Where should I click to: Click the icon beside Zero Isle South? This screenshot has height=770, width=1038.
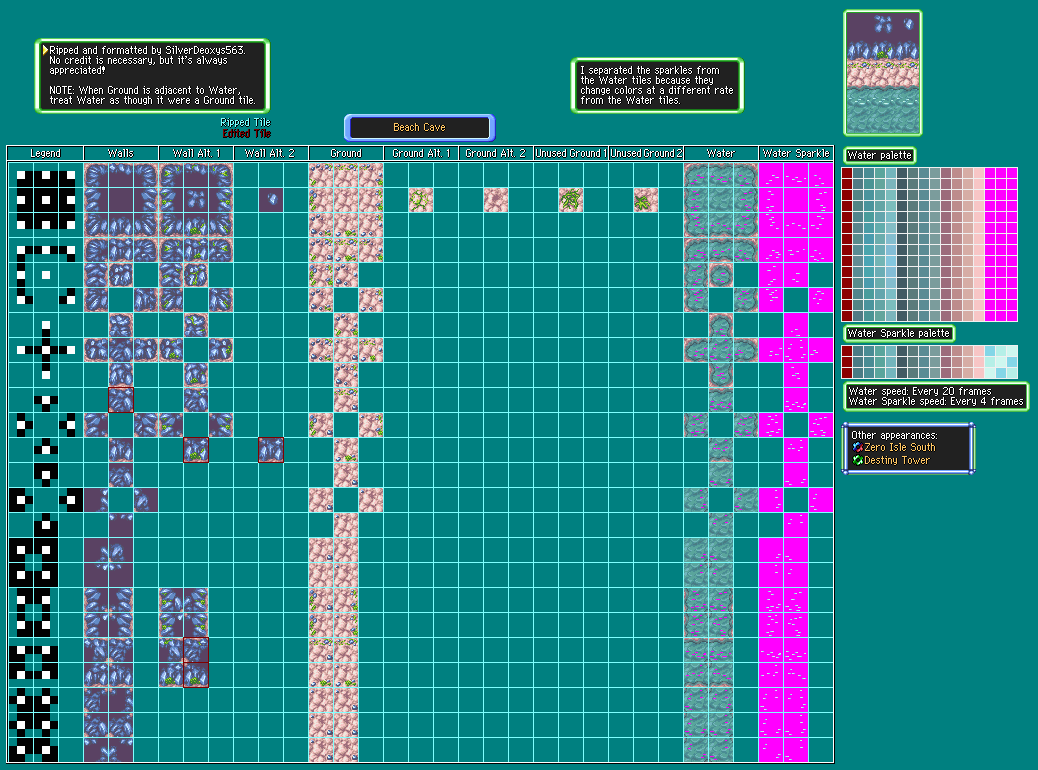tap(858, 448)
